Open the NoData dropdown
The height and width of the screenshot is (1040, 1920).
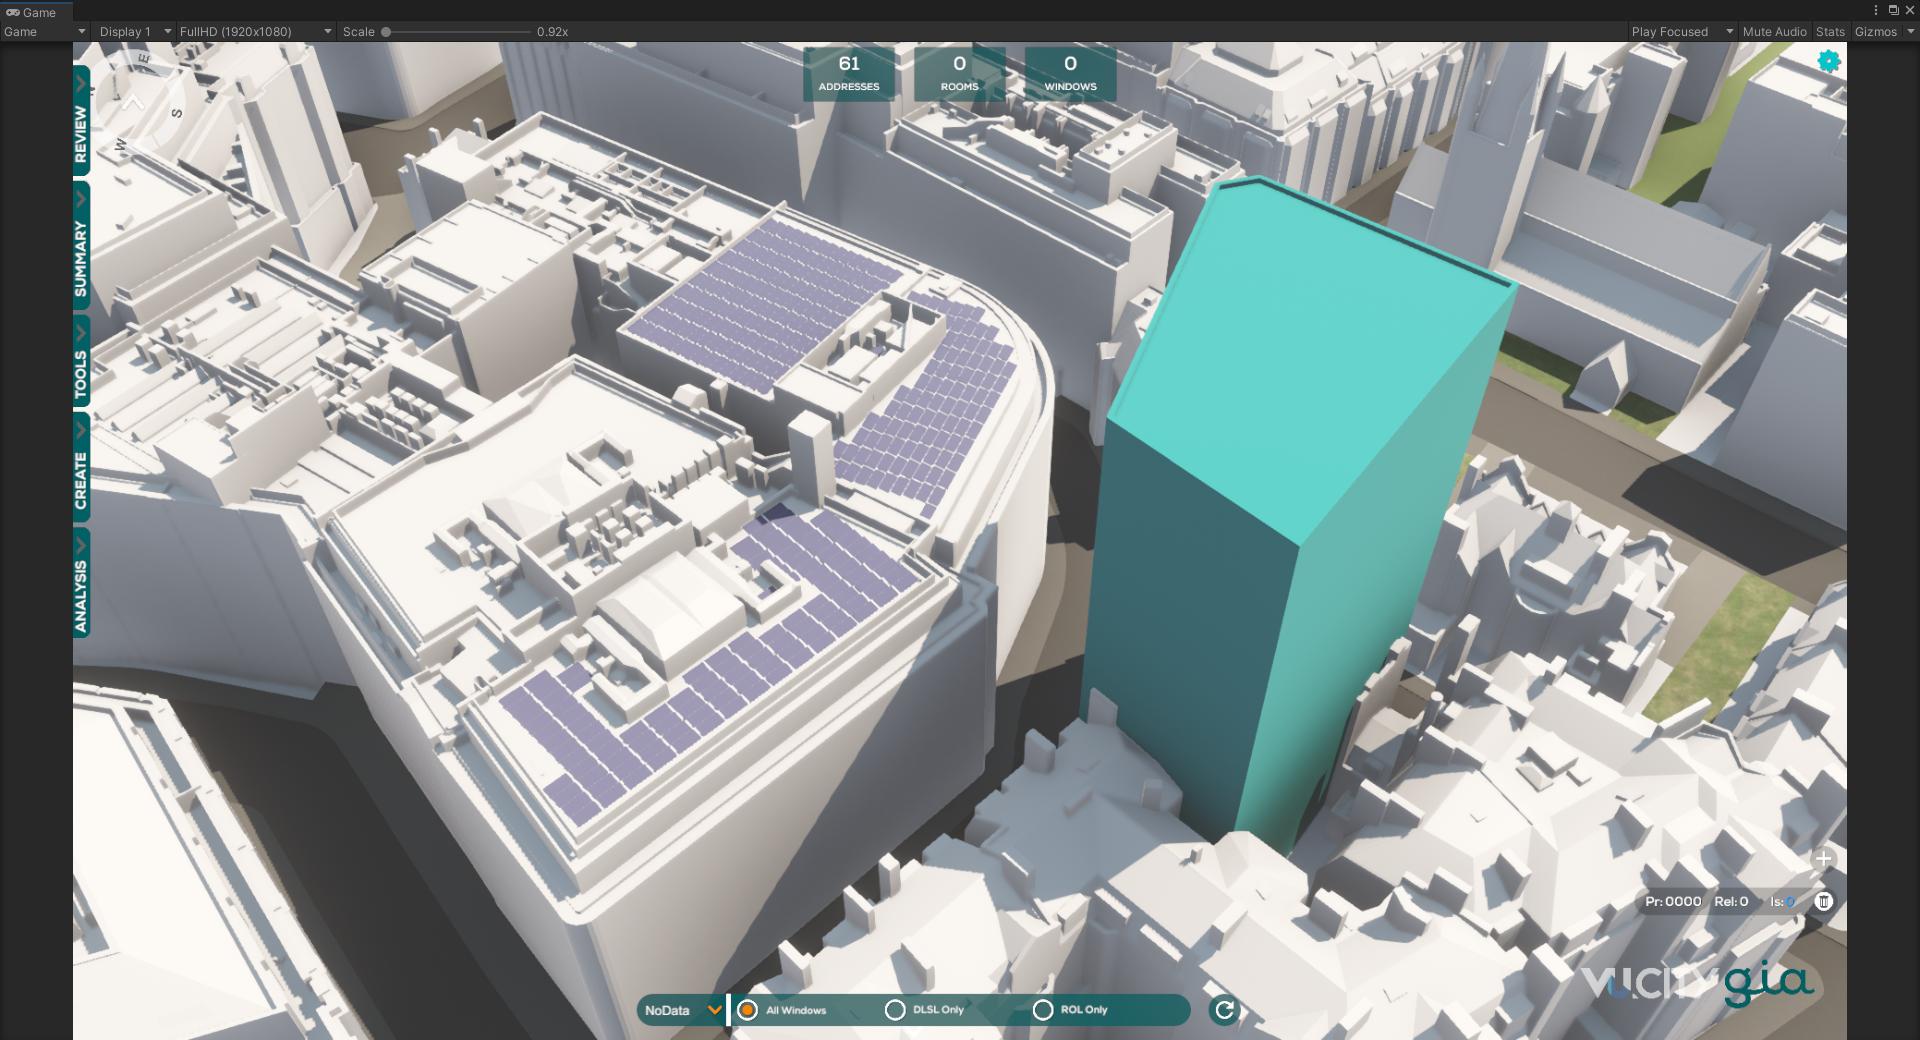coord(682,1010)
